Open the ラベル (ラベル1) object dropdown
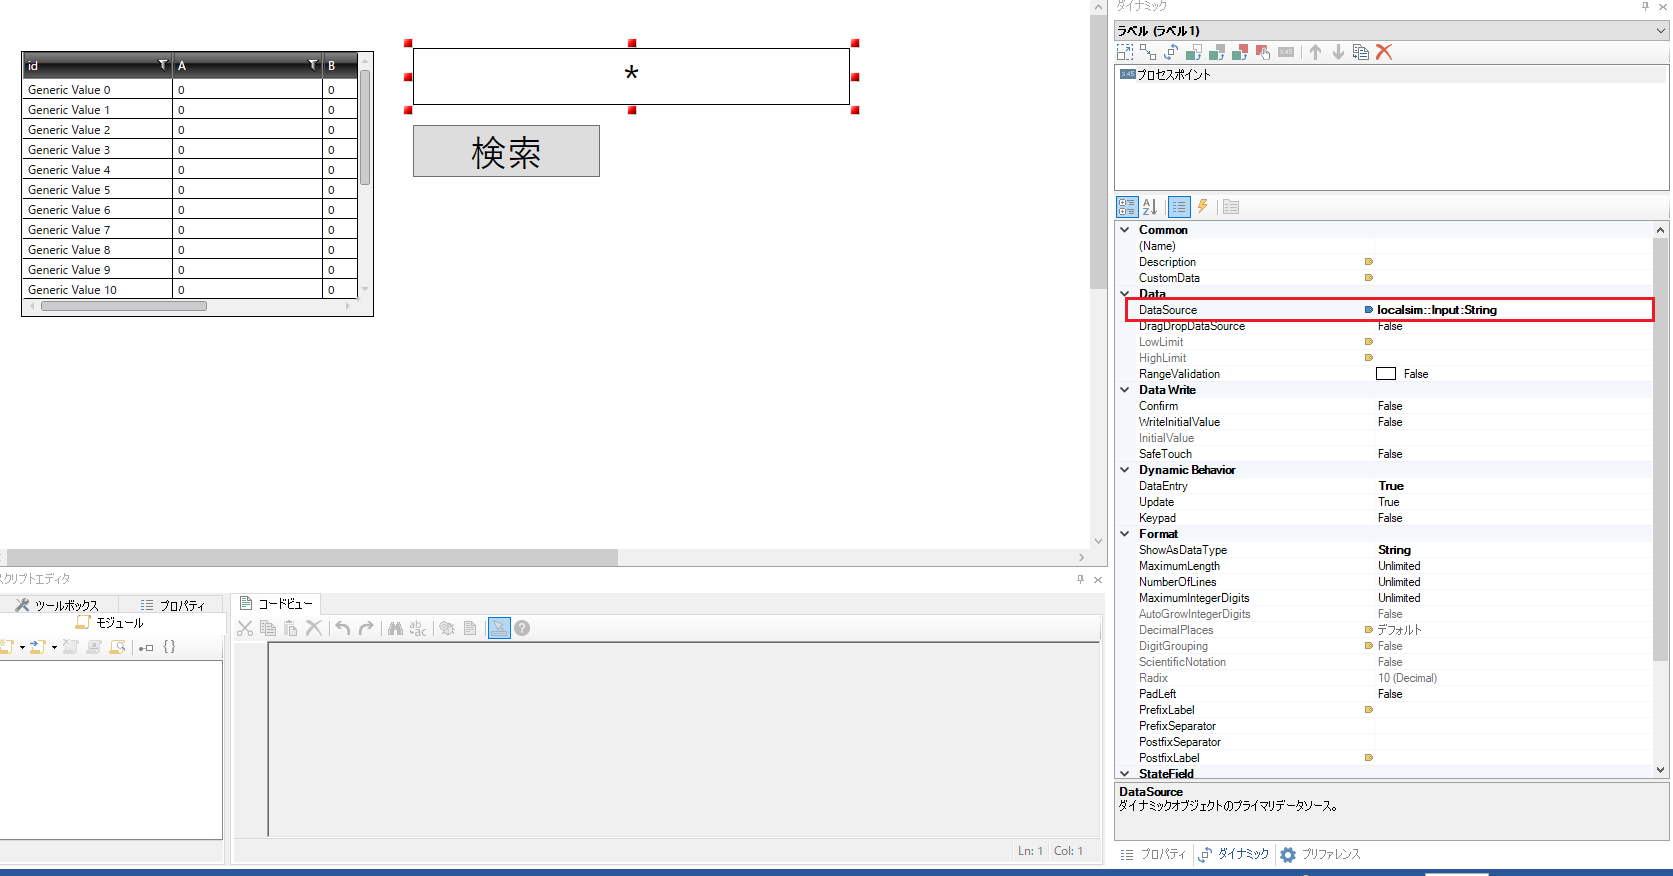 (x=1661, y=31)
